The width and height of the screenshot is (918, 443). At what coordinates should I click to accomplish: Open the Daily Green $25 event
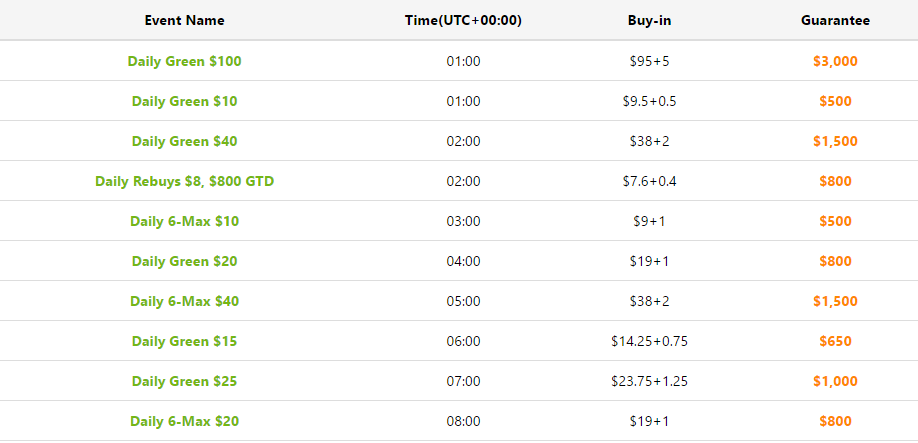click(184, 381)
